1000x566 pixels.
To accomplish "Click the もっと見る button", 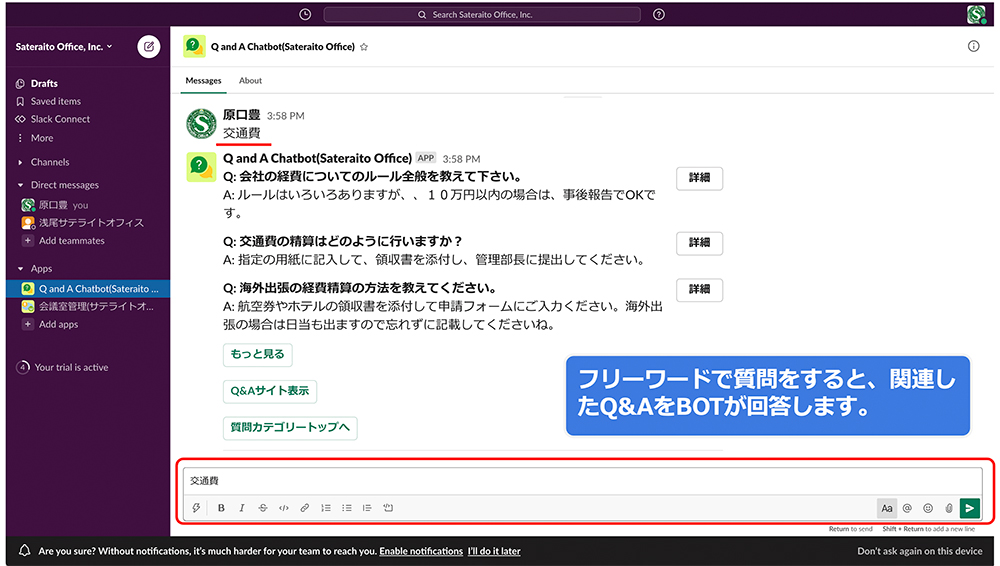I will coord(258,355).
